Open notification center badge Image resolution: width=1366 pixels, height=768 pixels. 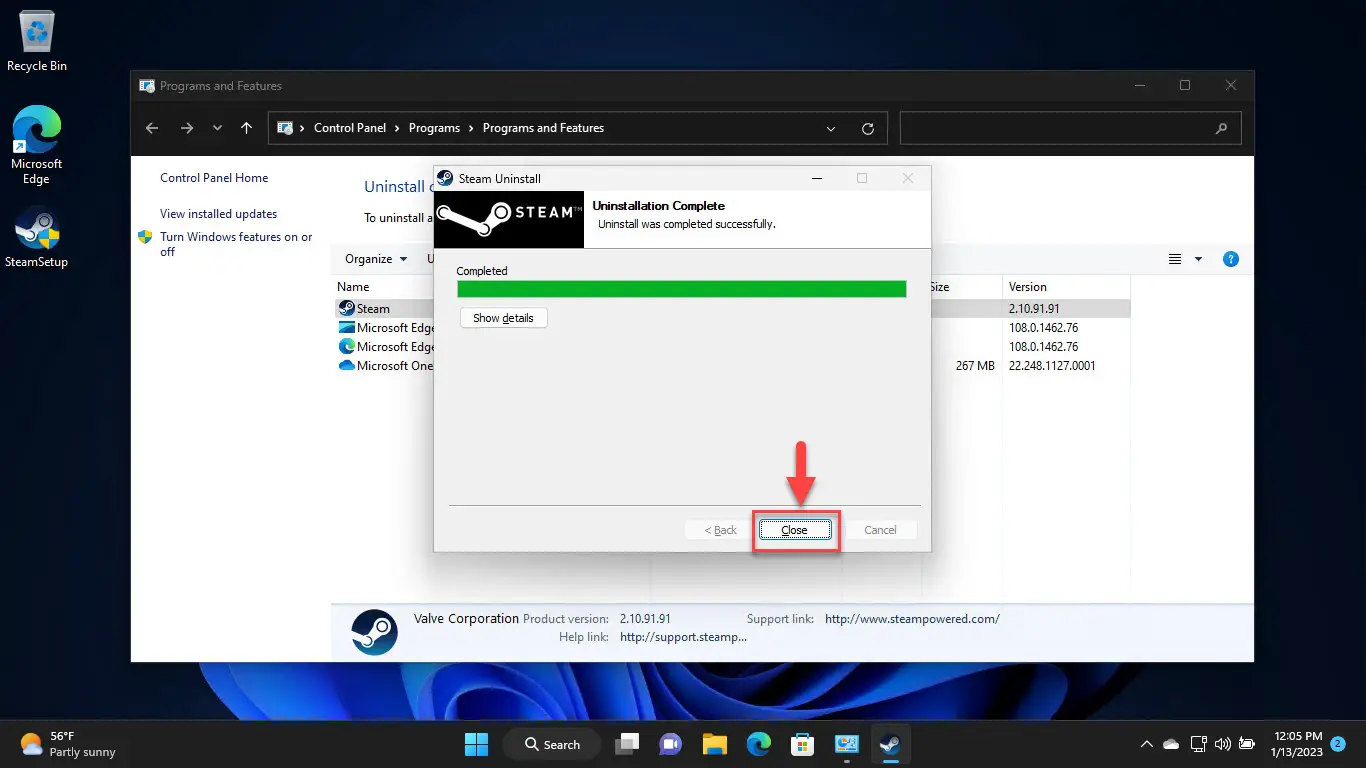1337,743
